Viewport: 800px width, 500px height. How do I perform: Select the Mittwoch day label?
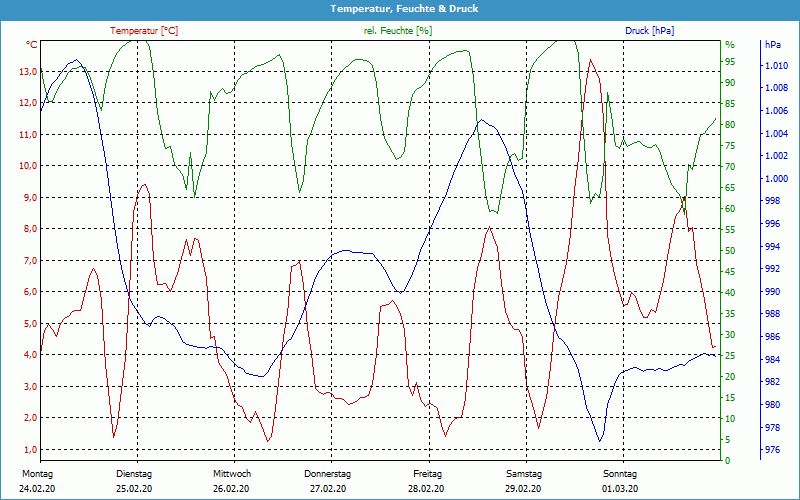[x=232, y=474]
